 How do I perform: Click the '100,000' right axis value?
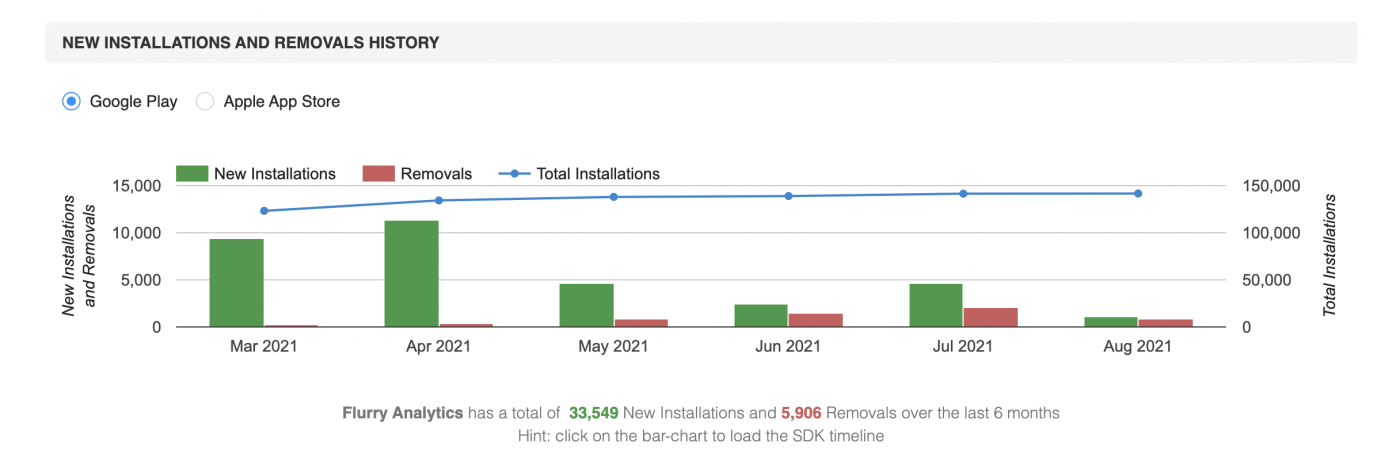[1272, 233]
